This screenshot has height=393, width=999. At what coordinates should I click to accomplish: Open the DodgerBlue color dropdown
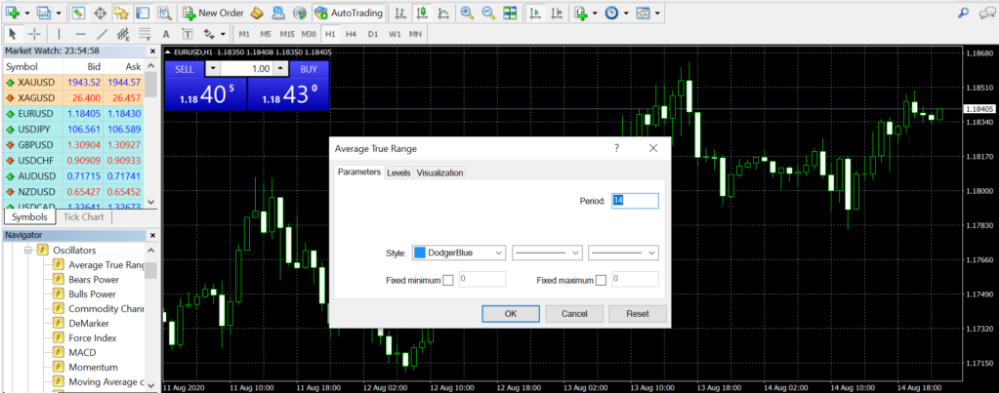[x=459, y=253]
